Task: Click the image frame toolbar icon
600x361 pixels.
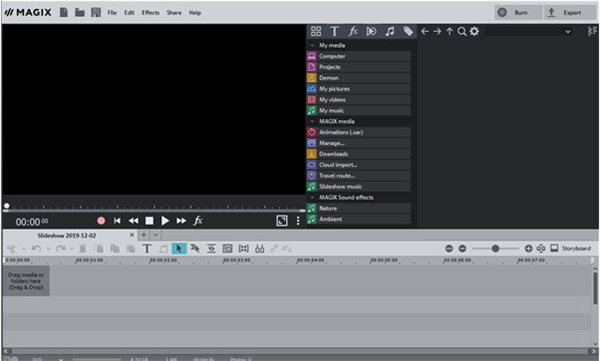Action: [x=227, y=249]
